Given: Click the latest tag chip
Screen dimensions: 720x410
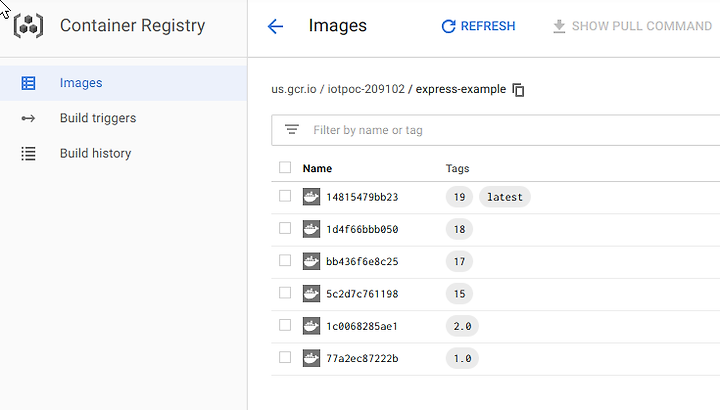Looking at the screenshot, I should (505, 197).
